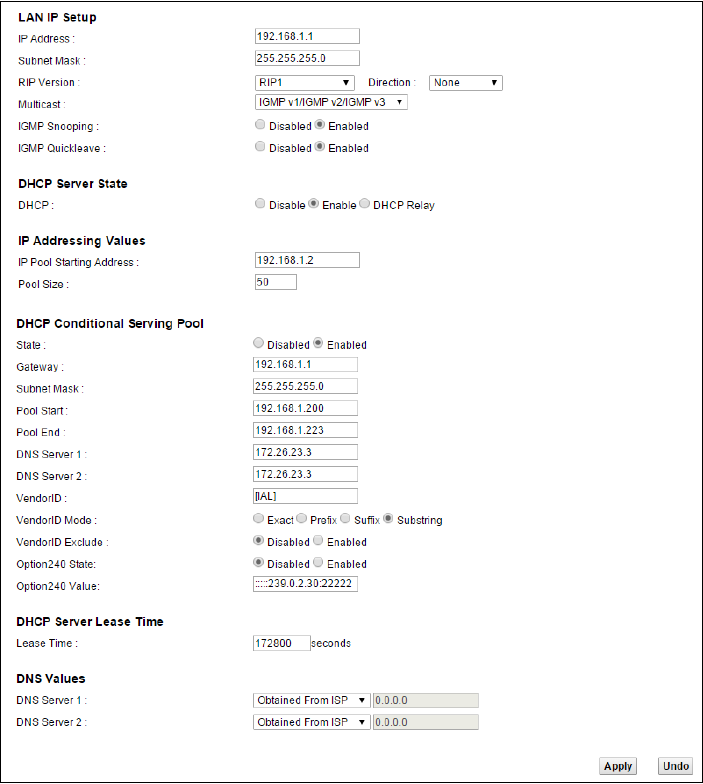This screenshot has width=703, height=784.
Task: Click the Conditional Pool DNS Server 2 field
Action: 305,474
